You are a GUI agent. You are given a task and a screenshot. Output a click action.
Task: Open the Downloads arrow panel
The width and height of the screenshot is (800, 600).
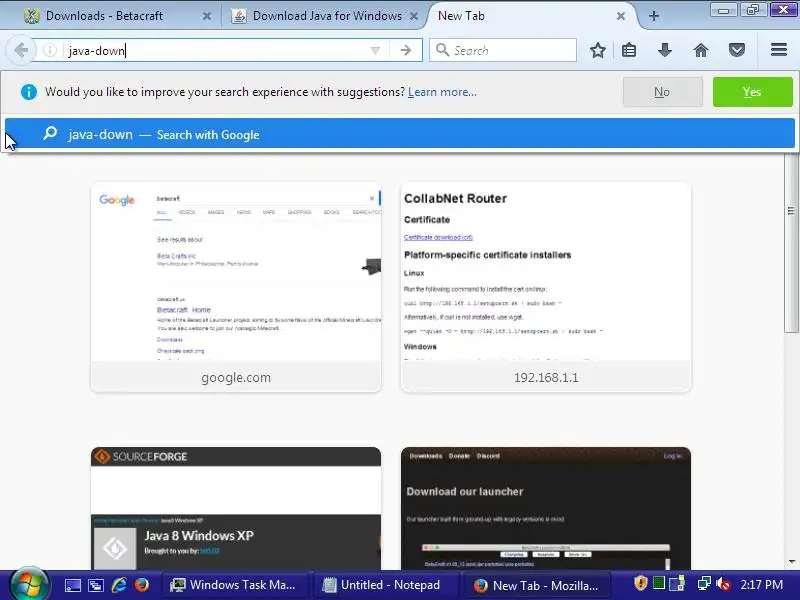click(664, 50)
